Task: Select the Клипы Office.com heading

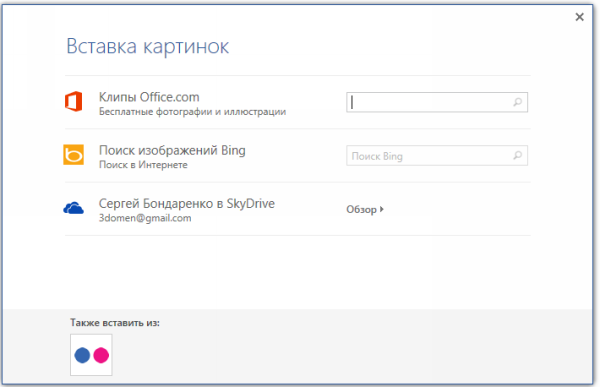Action: [x=149, y=97]
